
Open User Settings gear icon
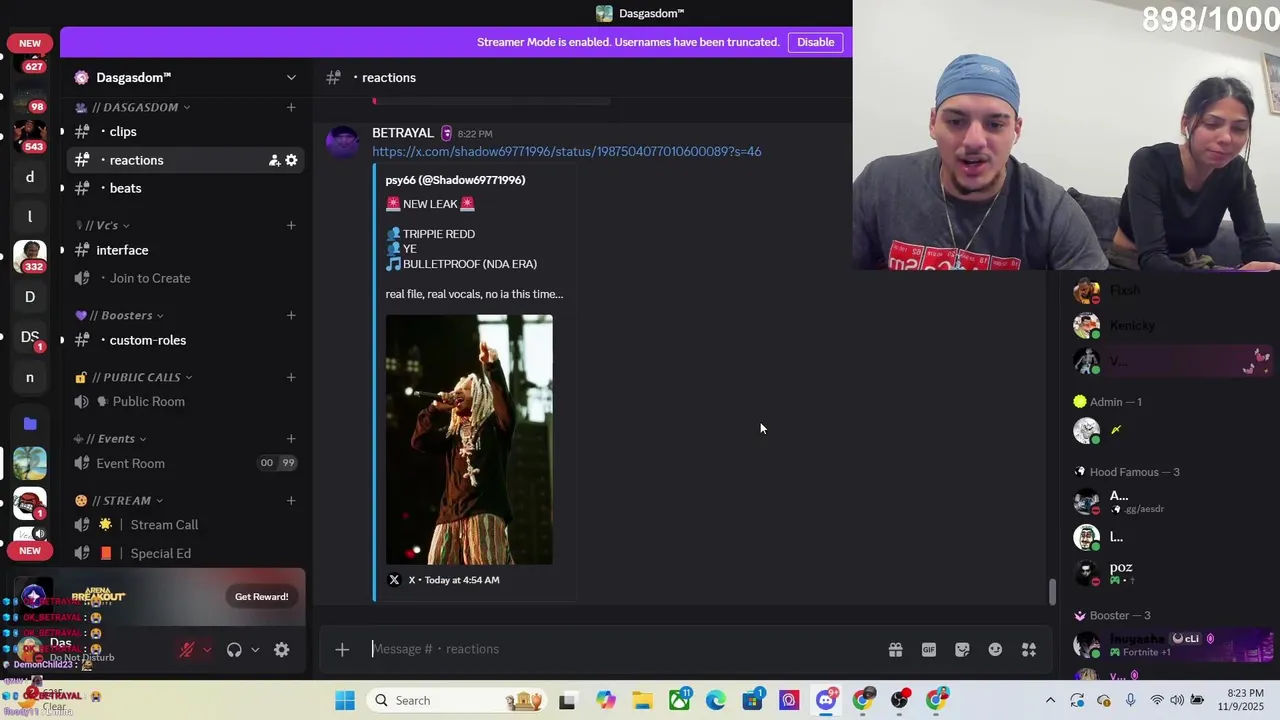pyautogui.click(x=282, y=649)
